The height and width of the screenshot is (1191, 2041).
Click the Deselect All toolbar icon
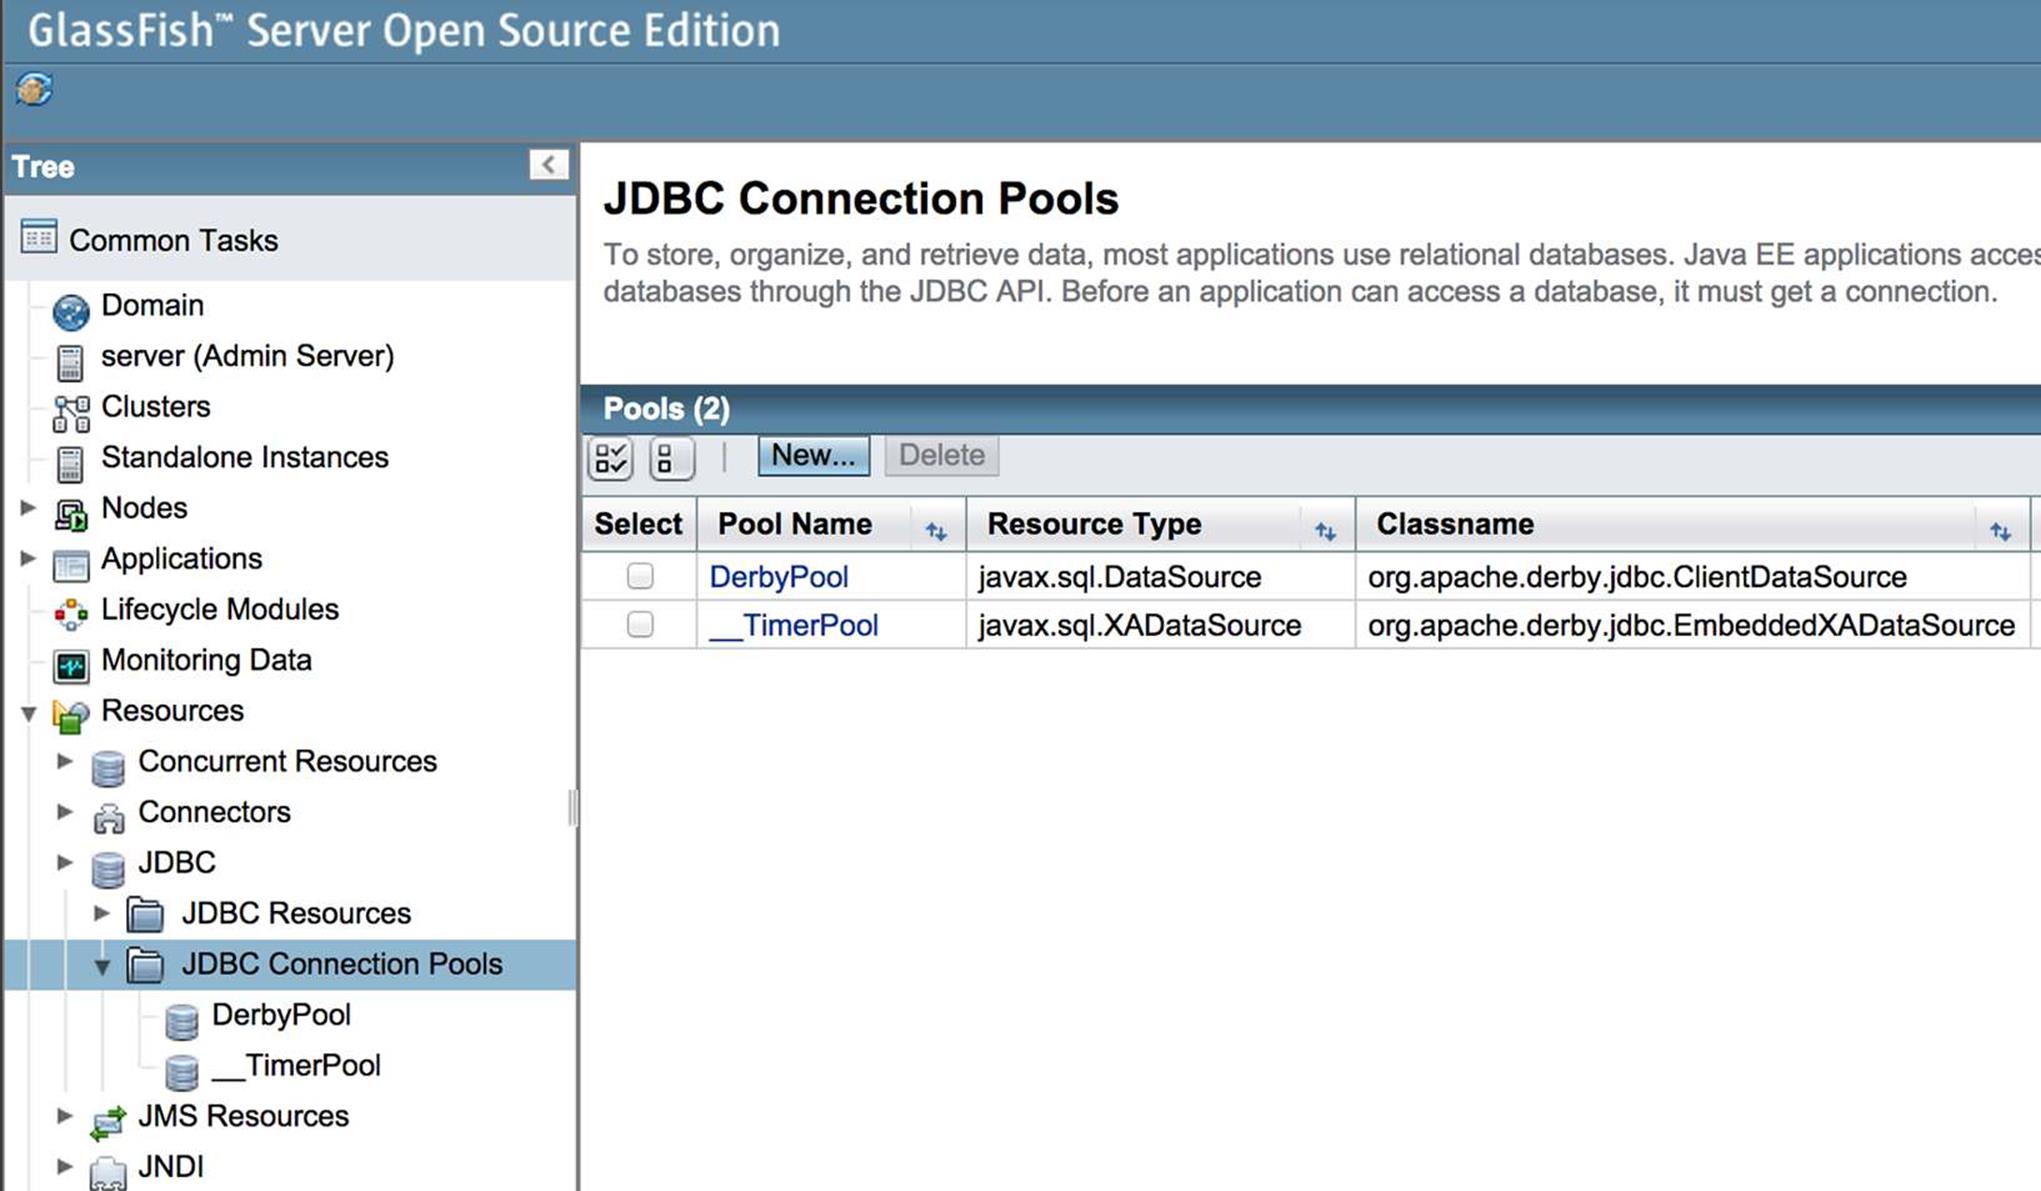672,459
